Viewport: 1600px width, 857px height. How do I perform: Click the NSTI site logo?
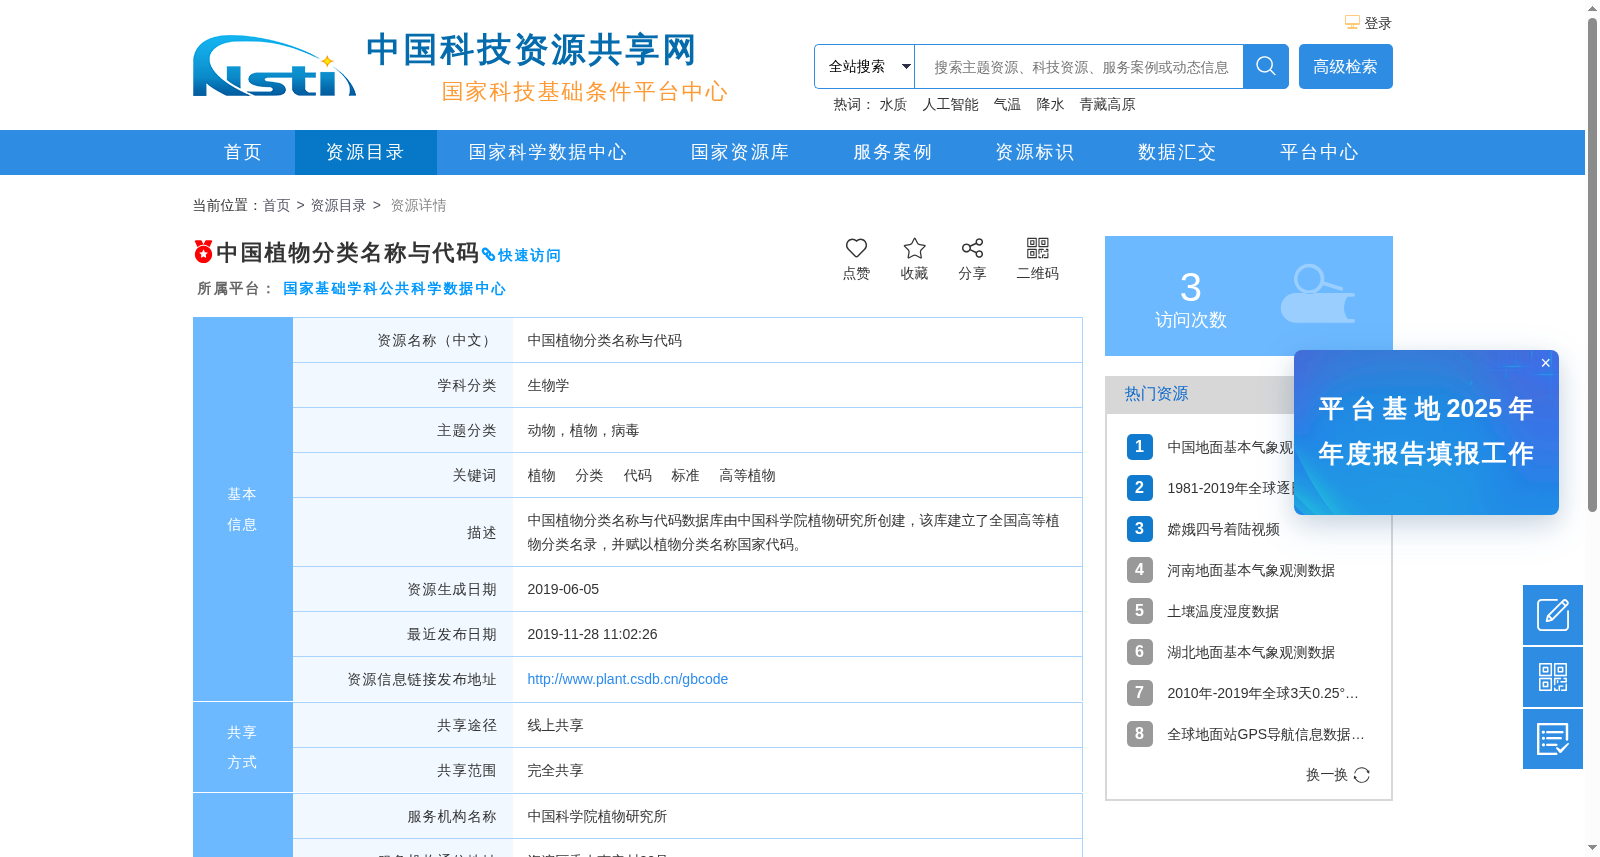[274, 67]
